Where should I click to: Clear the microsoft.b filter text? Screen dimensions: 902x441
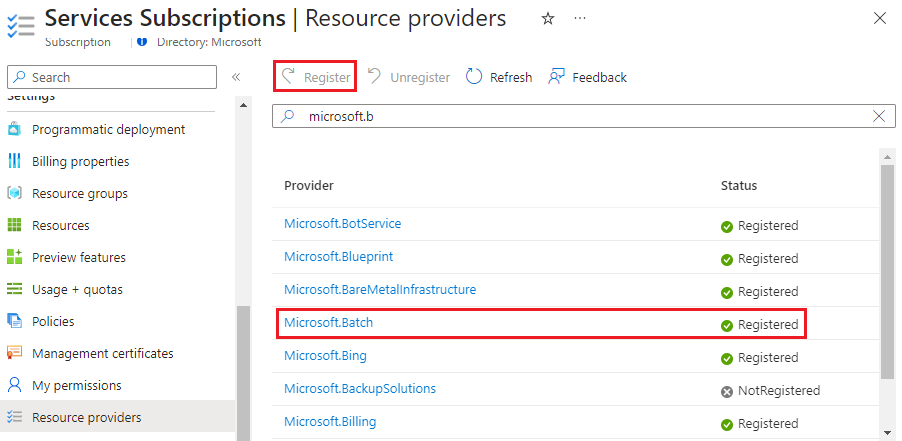click(x=879, y=116)
